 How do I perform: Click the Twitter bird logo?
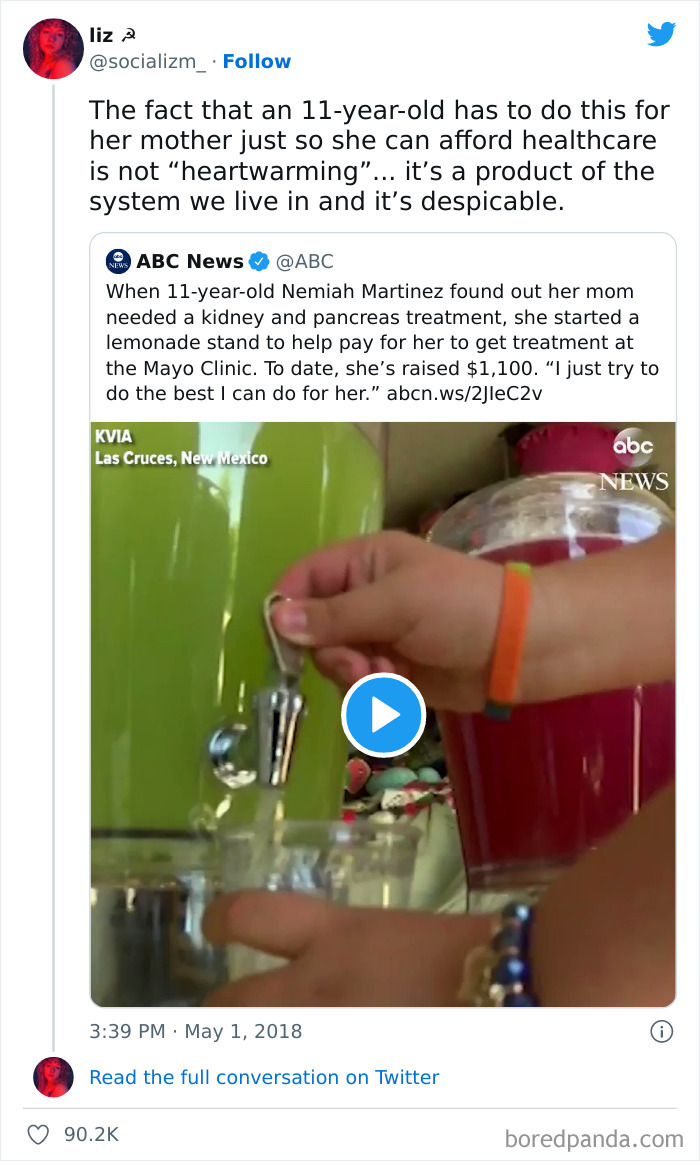[x=661, y=35]
